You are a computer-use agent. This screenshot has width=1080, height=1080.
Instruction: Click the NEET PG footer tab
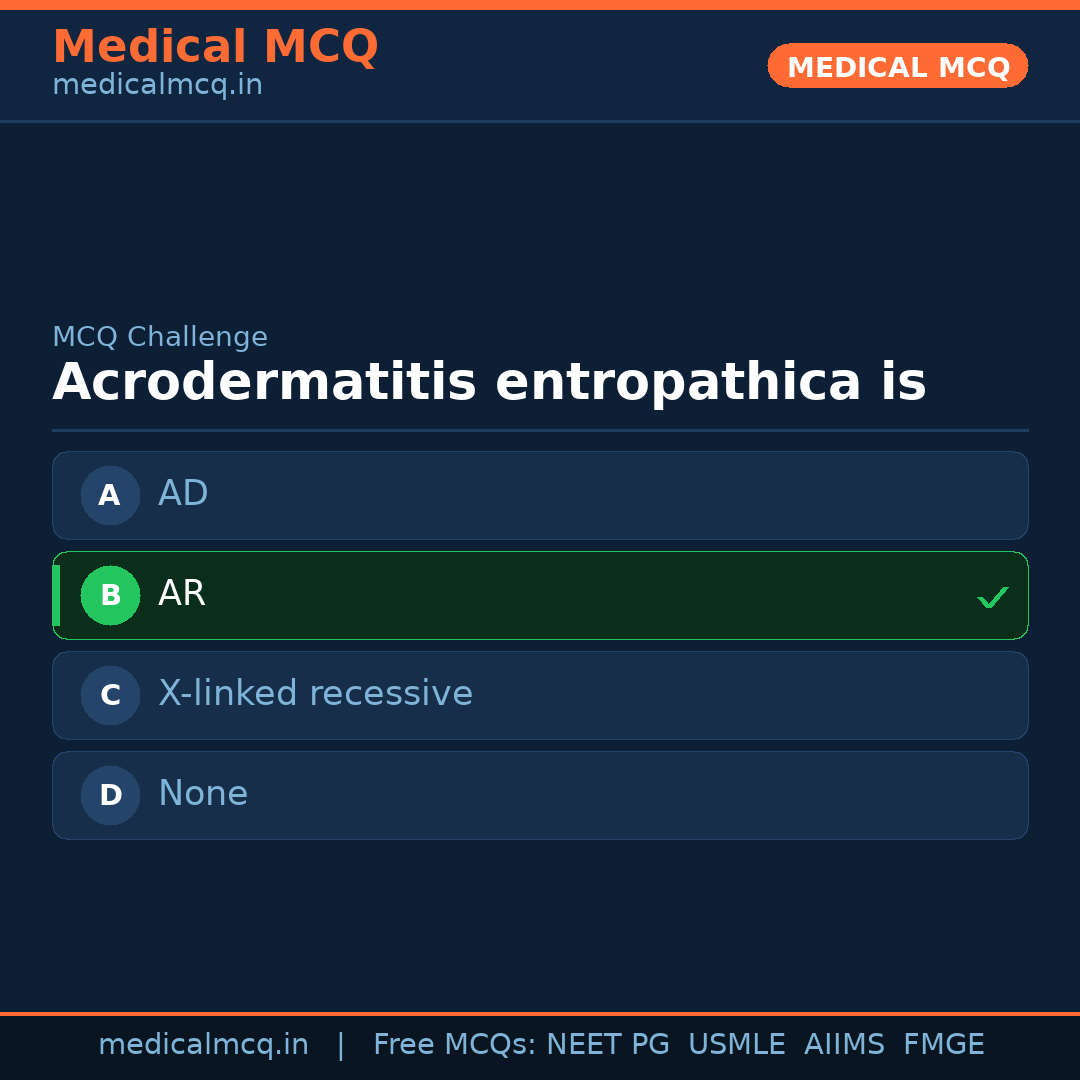tap(607, 1044)
